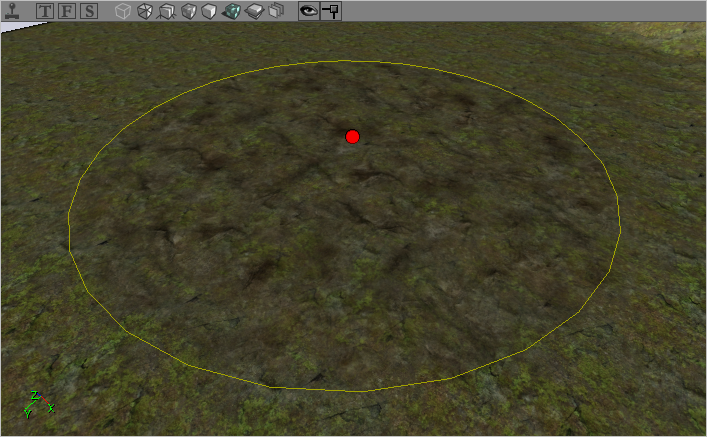Screen dimensions: 707x437
Task: Click the red dot marker on terrain
Action: (x=352, y=136)
